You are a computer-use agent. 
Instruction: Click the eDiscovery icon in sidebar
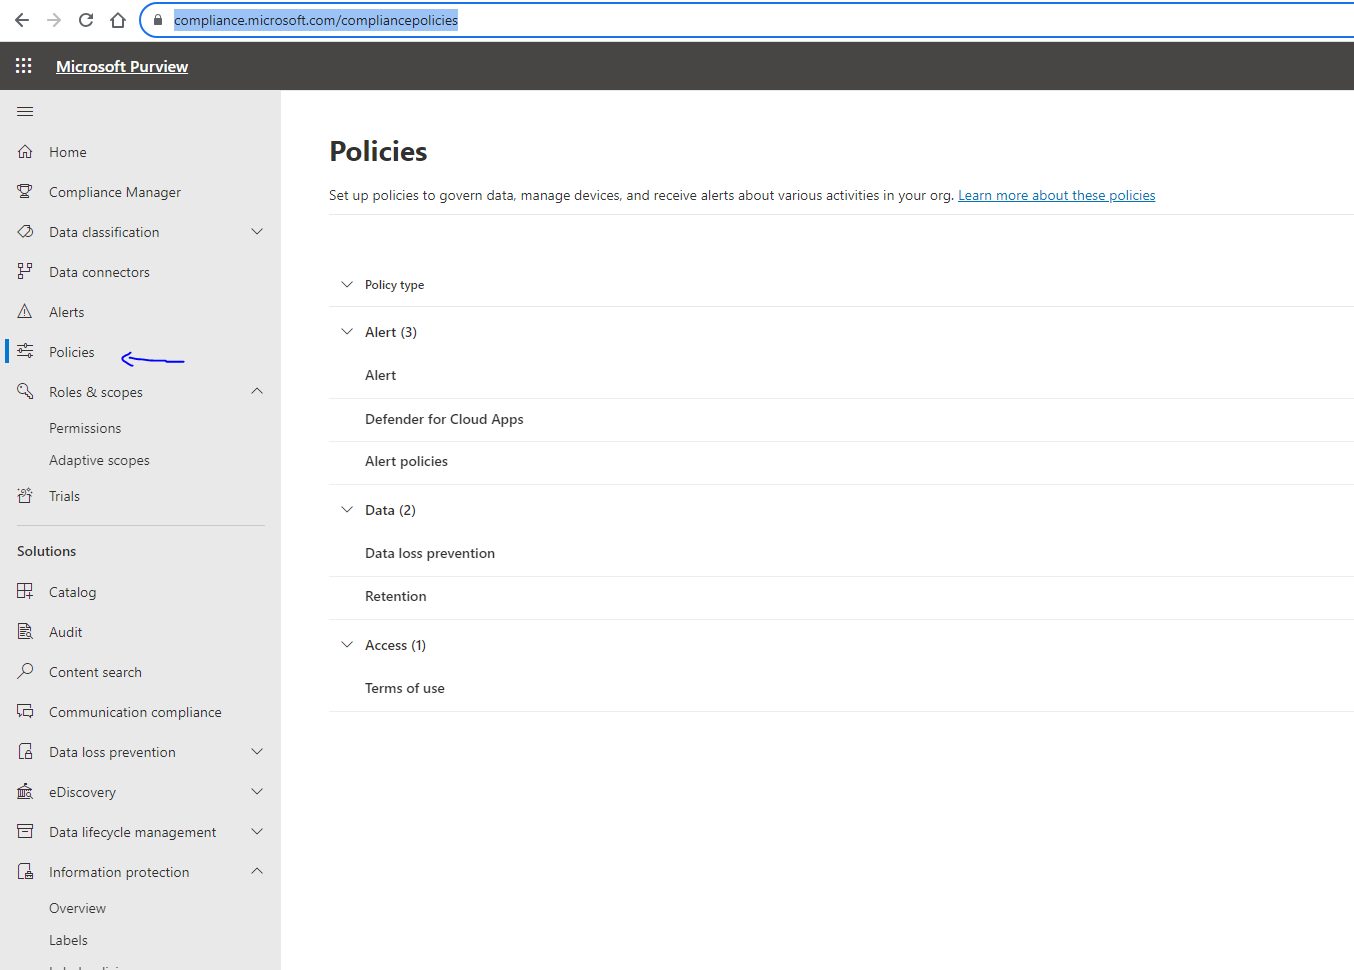pos(25,791)
